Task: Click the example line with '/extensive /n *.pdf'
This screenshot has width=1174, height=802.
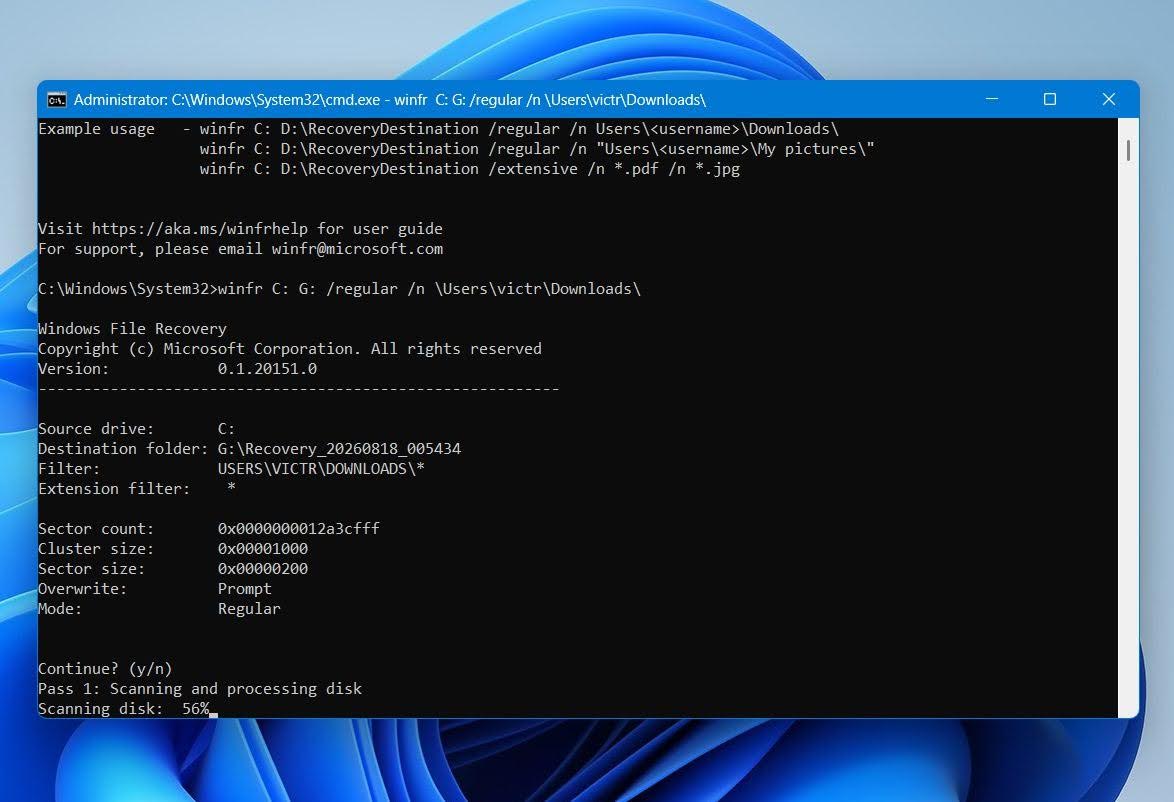Action: [469, 169]
